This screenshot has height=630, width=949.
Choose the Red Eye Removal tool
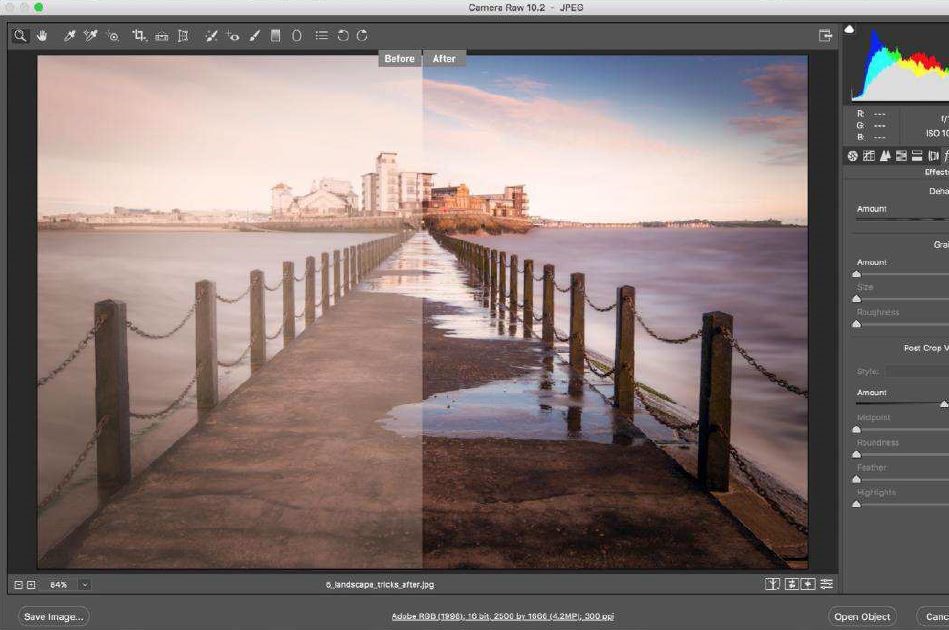pyautogui.click(x=232, y=36)
